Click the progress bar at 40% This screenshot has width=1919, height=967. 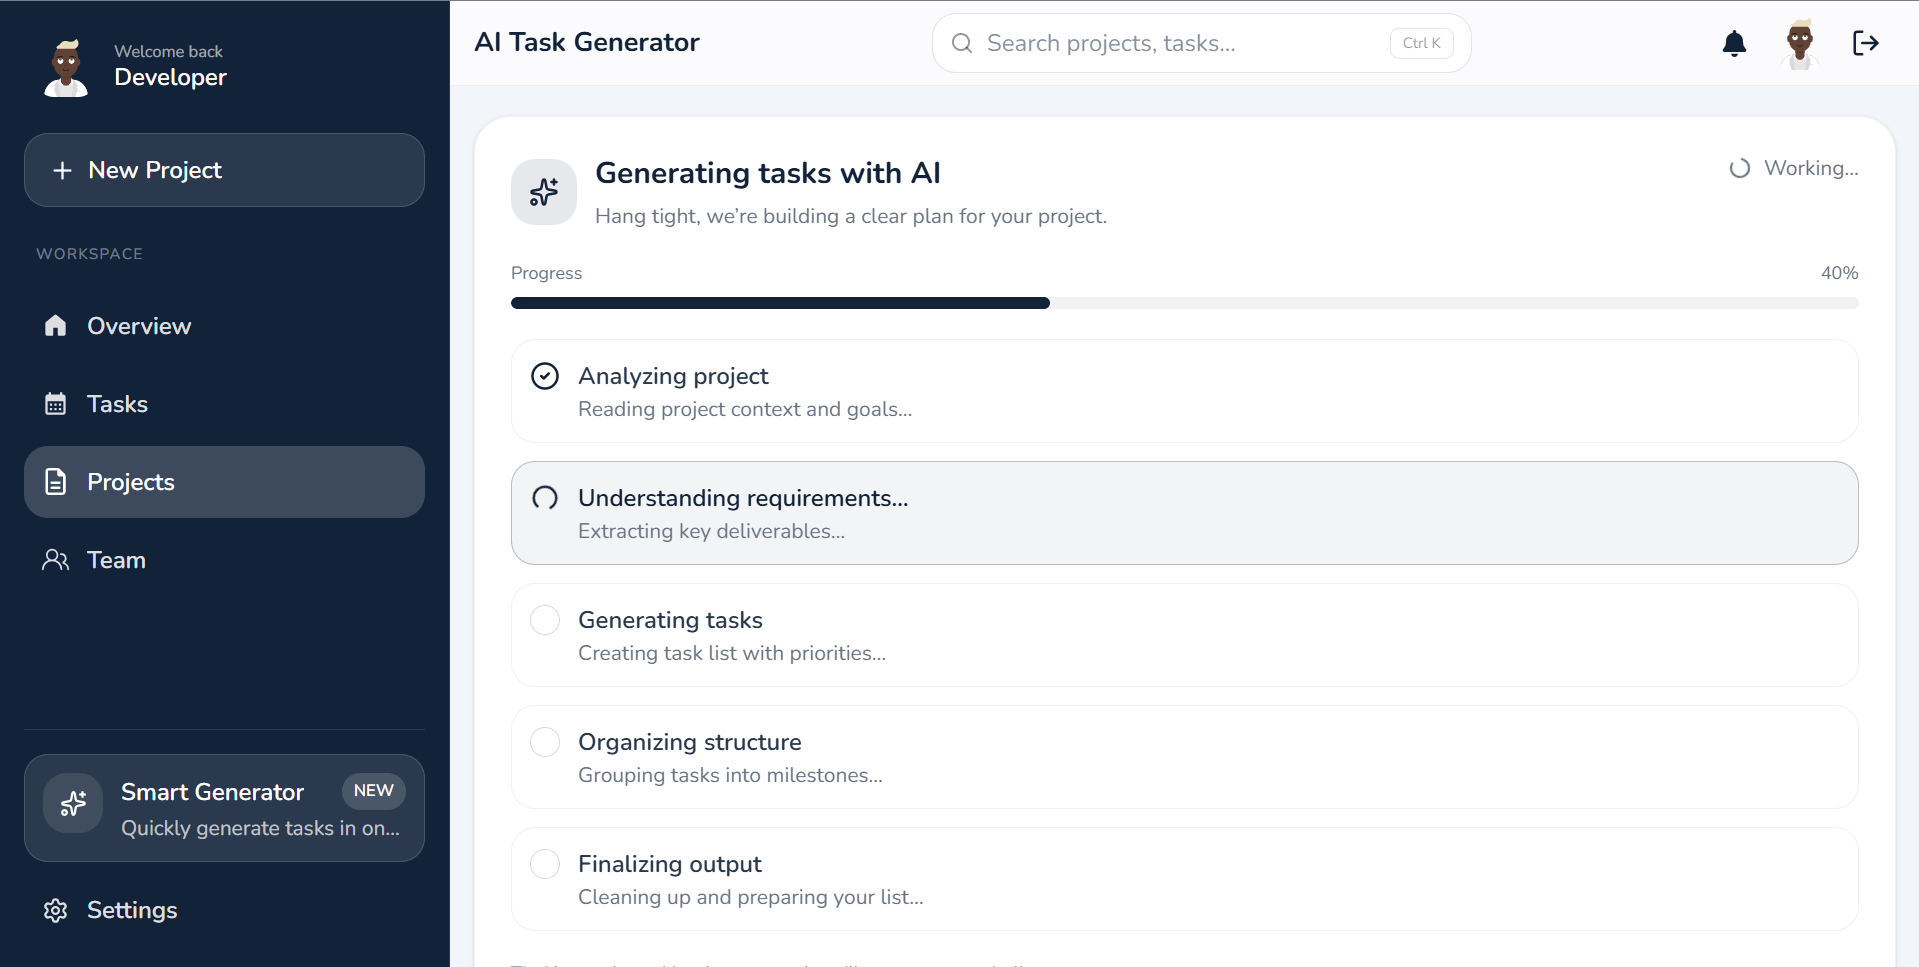coord(1184,303)
